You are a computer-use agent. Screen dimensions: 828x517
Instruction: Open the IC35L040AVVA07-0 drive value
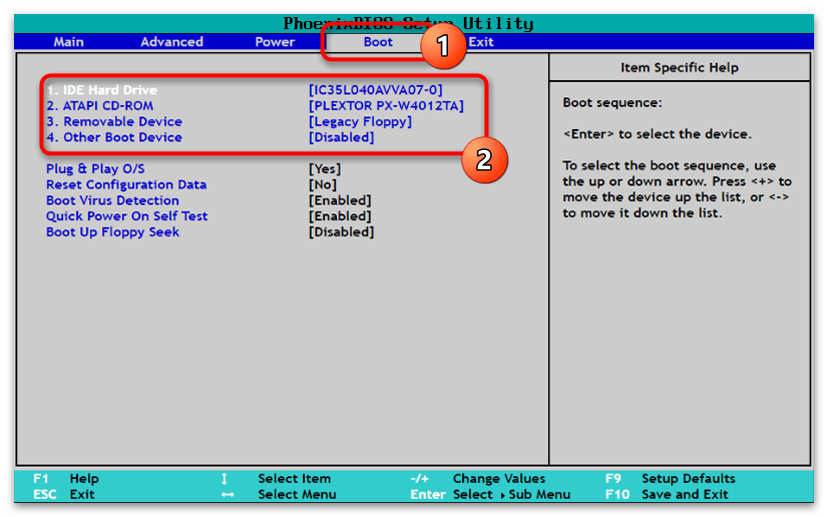point(376,90)
